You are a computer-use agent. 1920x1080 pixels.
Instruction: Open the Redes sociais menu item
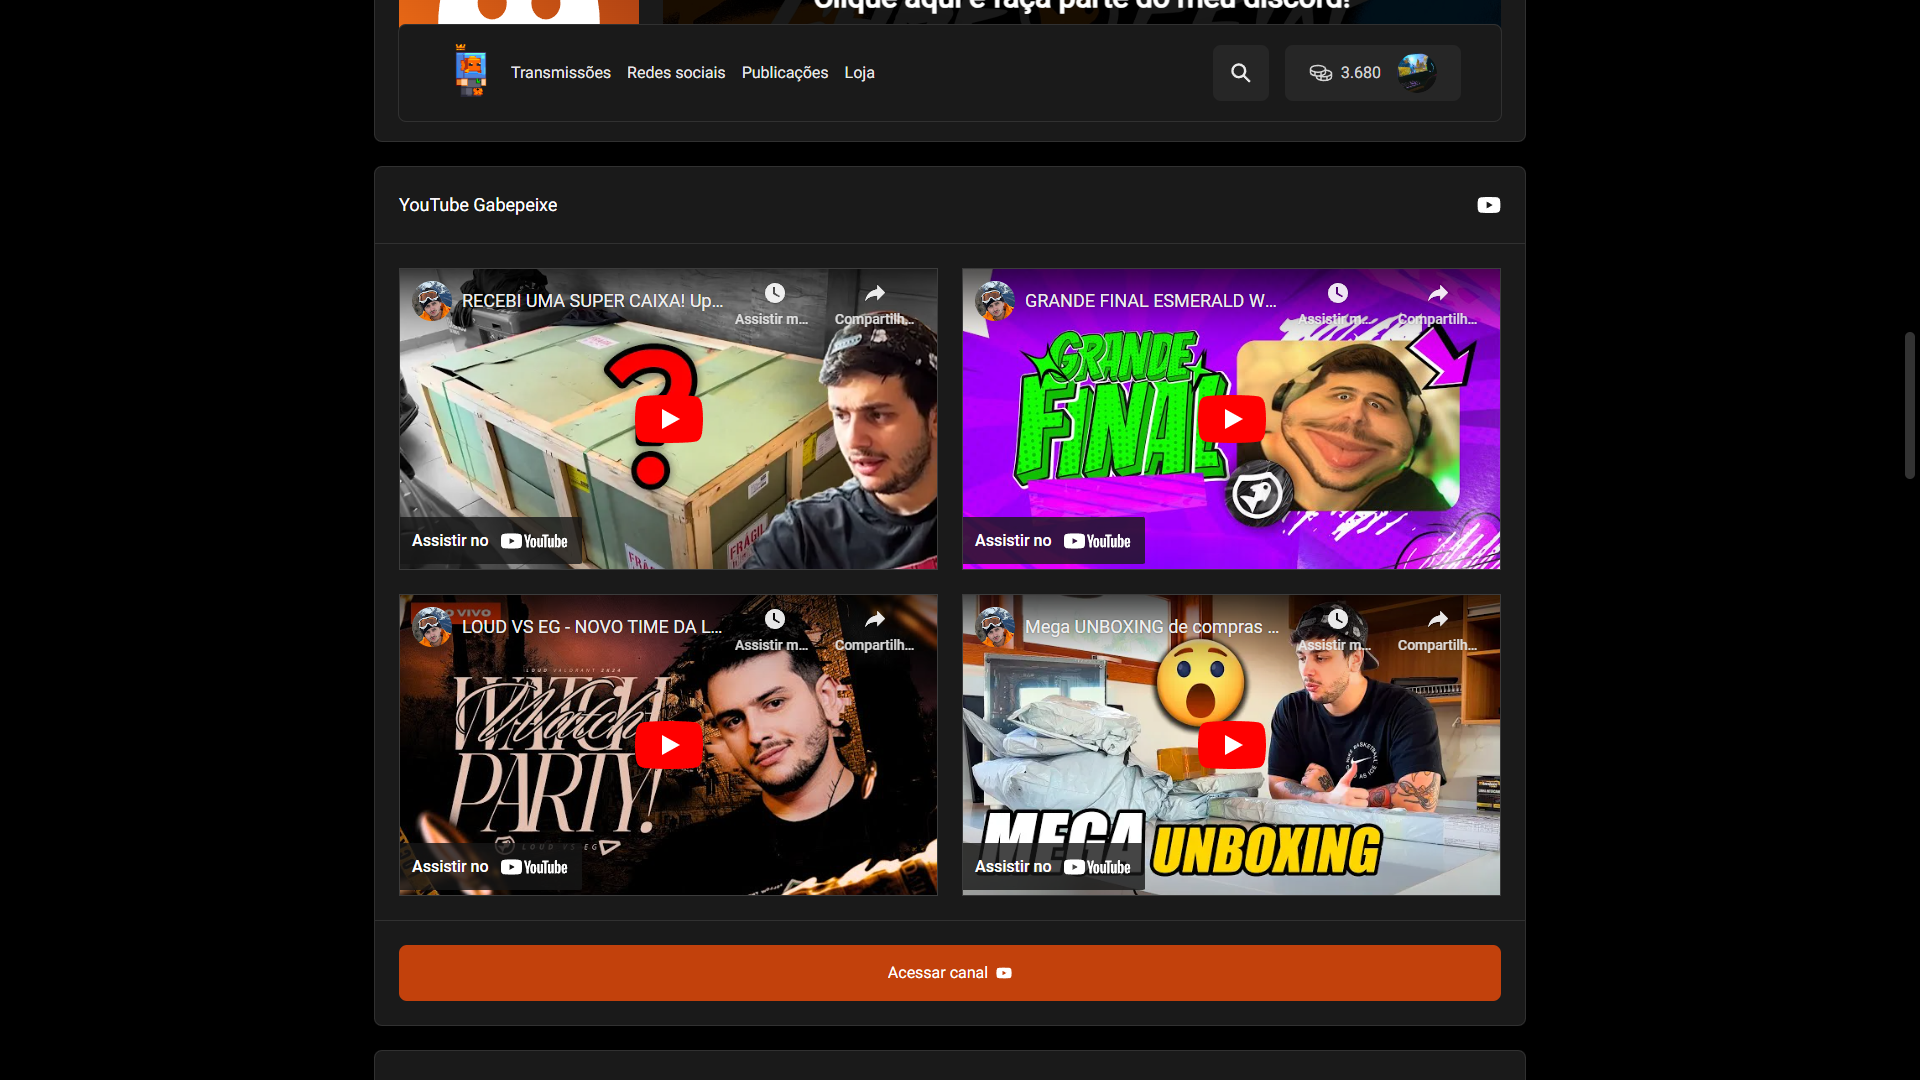tap(676, 73)
